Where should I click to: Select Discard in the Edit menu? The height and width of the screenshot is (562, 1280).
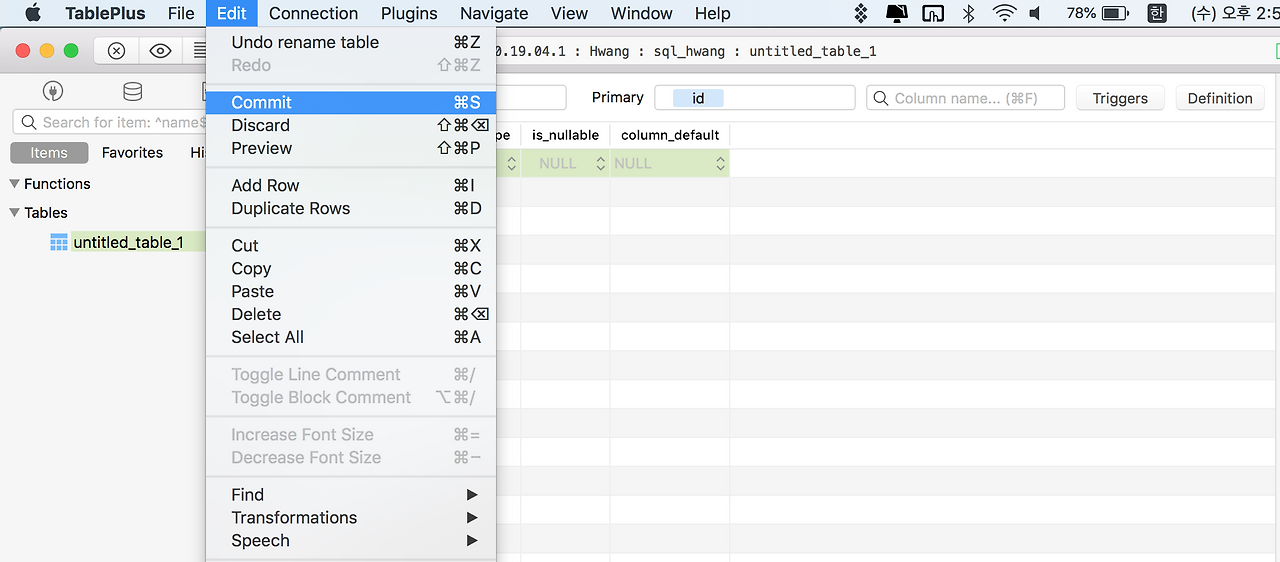point(350,125)
